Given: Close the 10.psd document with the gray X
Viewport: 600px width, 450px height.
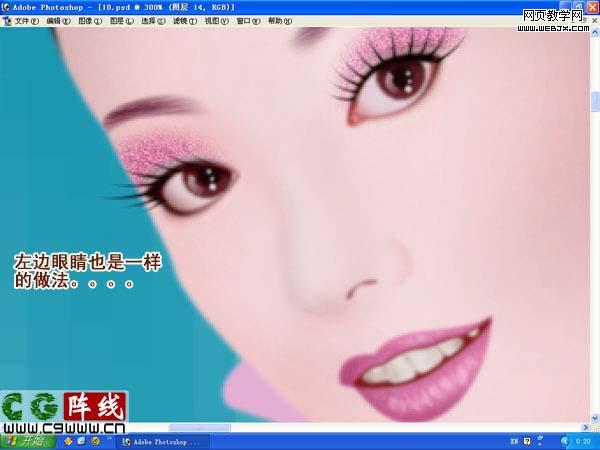Looking at the screenshot, I should tap(595, 21).
